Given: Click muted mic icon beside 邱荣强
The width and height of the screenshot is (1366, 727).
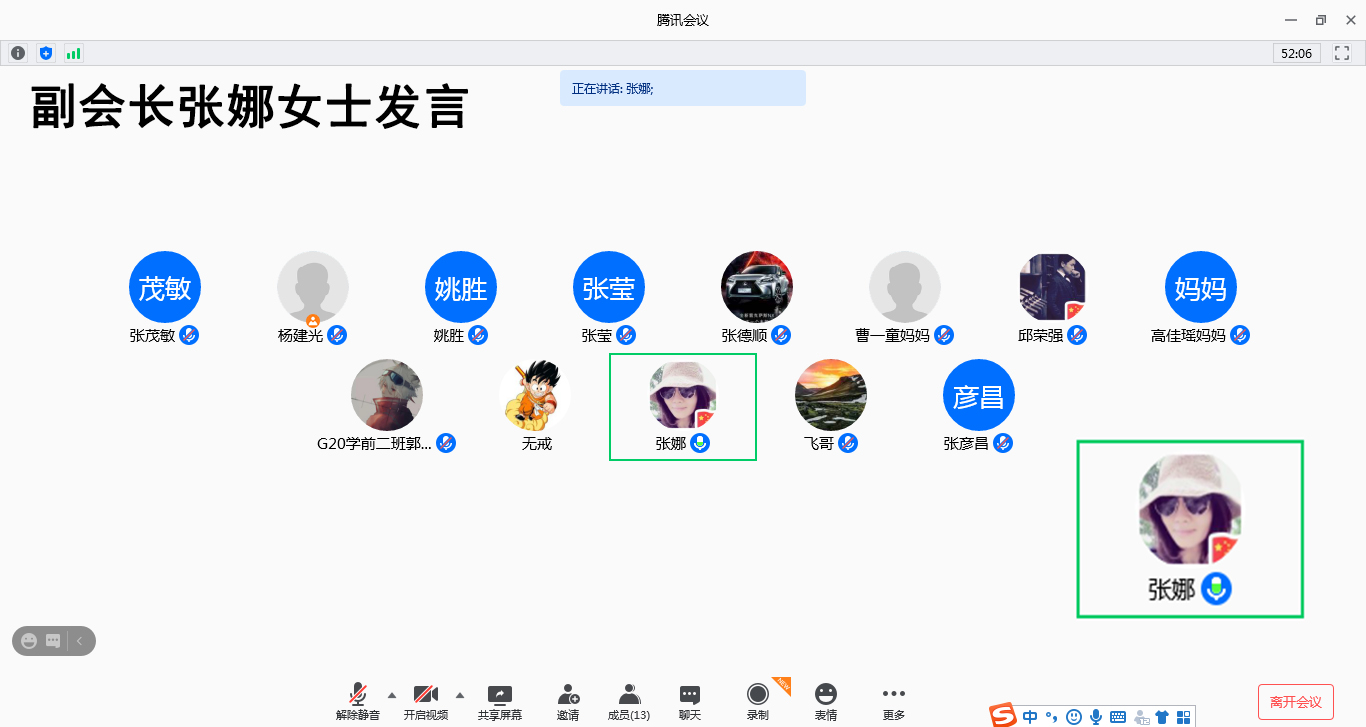Looking at the screenshot, I should pos(1077,335).
